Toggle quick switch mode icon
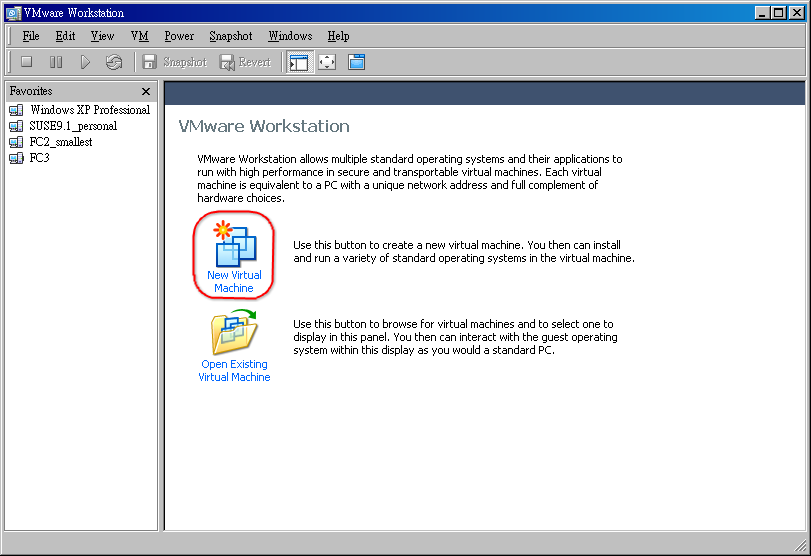Image resolution: width=811 pixels, height=556 pixels. point(356,62)
